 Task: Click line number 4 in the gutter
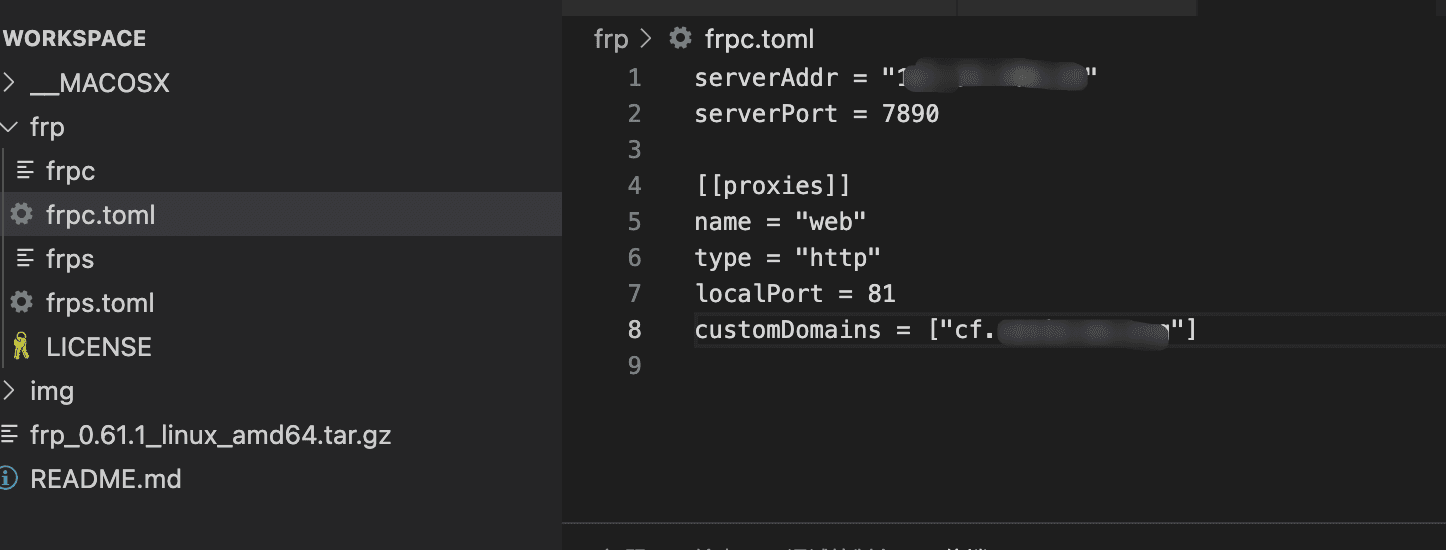point(635,186)
